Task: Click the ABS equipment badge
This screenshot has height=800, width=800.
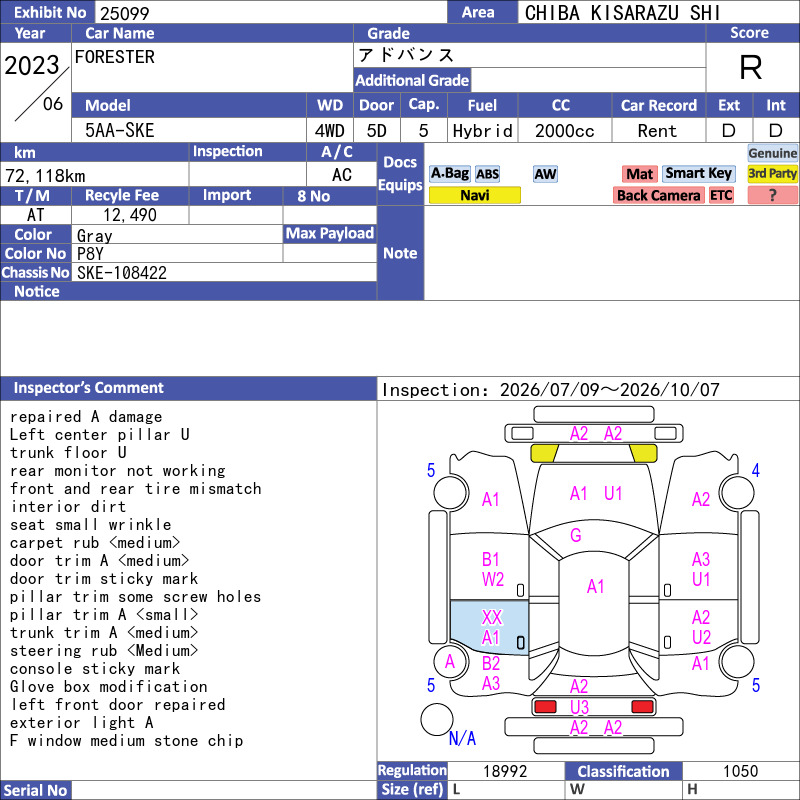Action: (x=487, y=174)
